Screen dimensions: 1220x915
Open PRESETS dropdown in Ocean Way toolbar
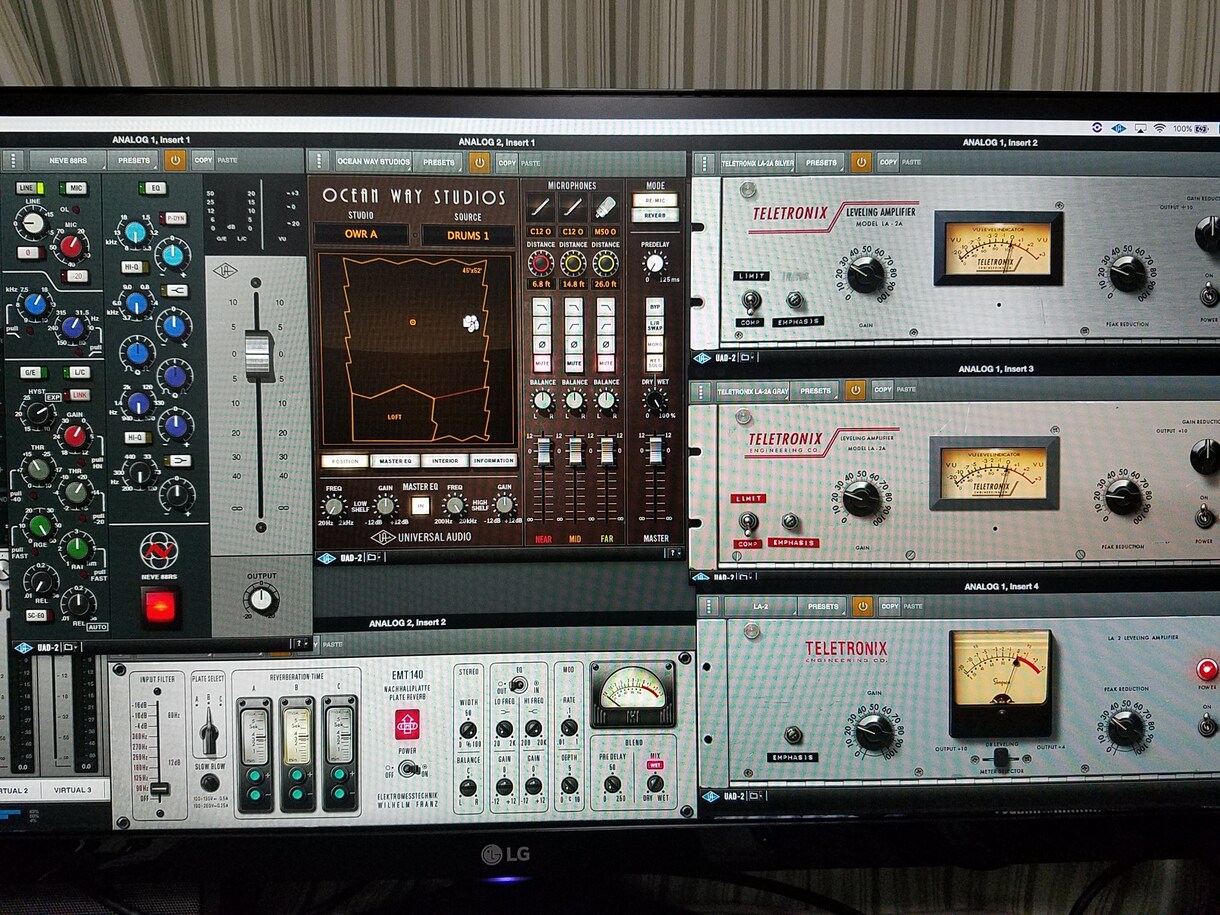coord(439,162)
